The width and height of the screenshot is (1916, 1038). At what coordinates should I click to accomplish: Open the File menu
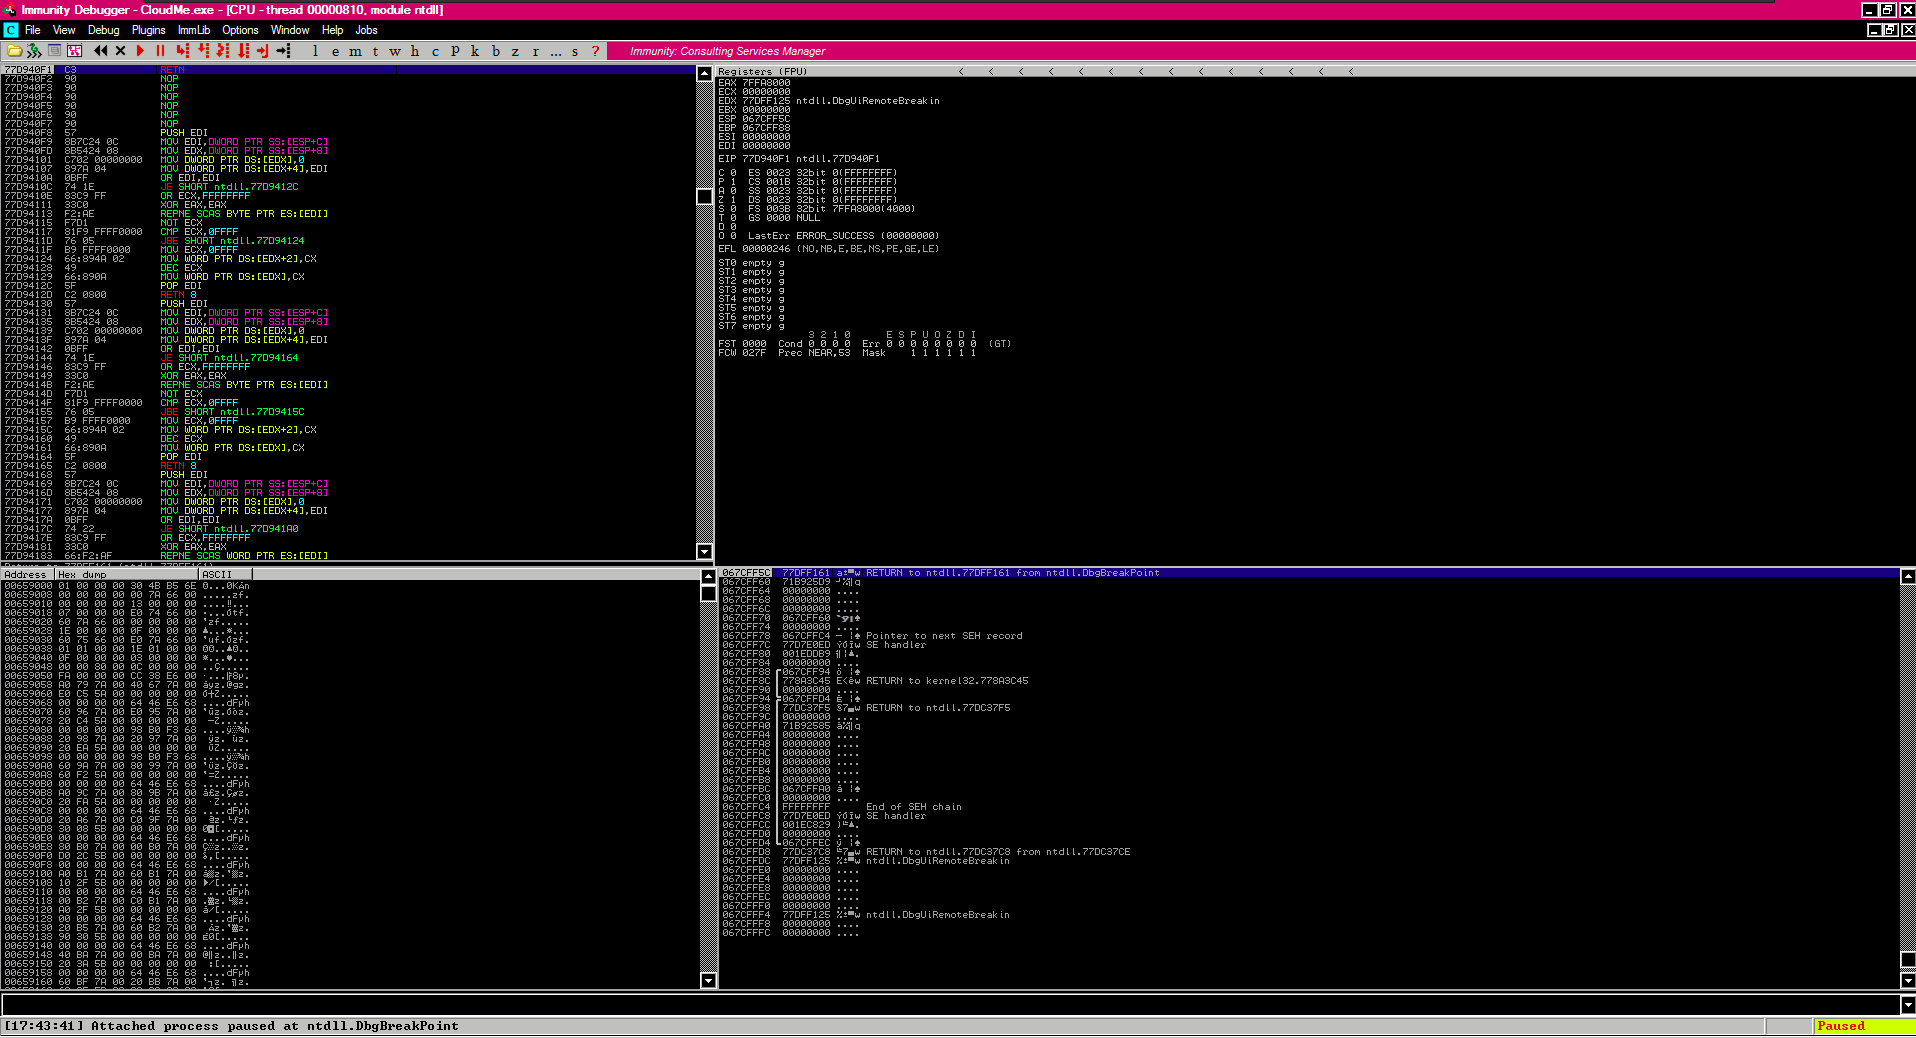(33, 30)
